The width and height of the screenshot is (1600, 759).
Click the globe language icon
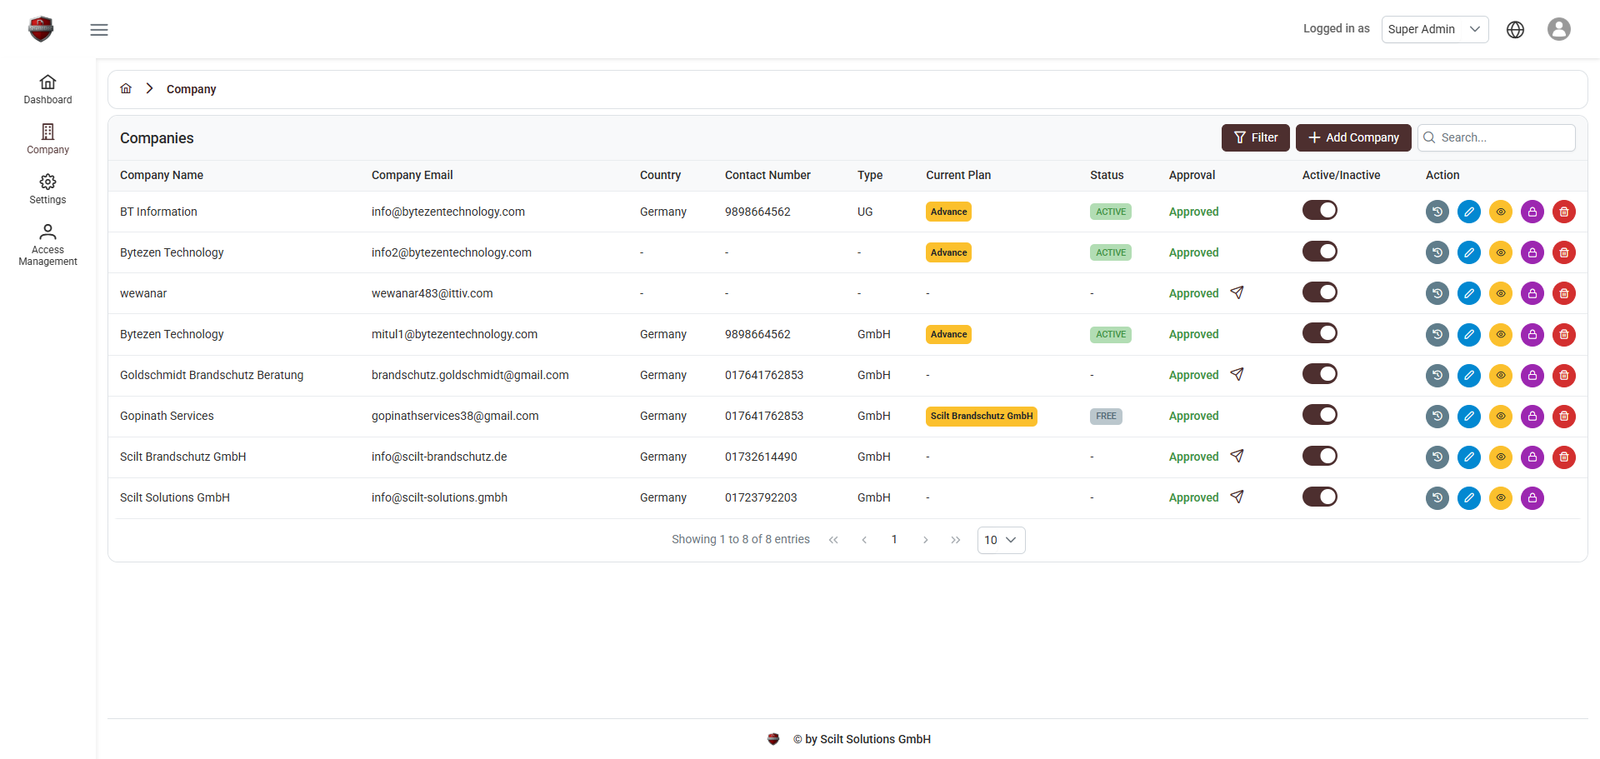tap(1515, 30)
